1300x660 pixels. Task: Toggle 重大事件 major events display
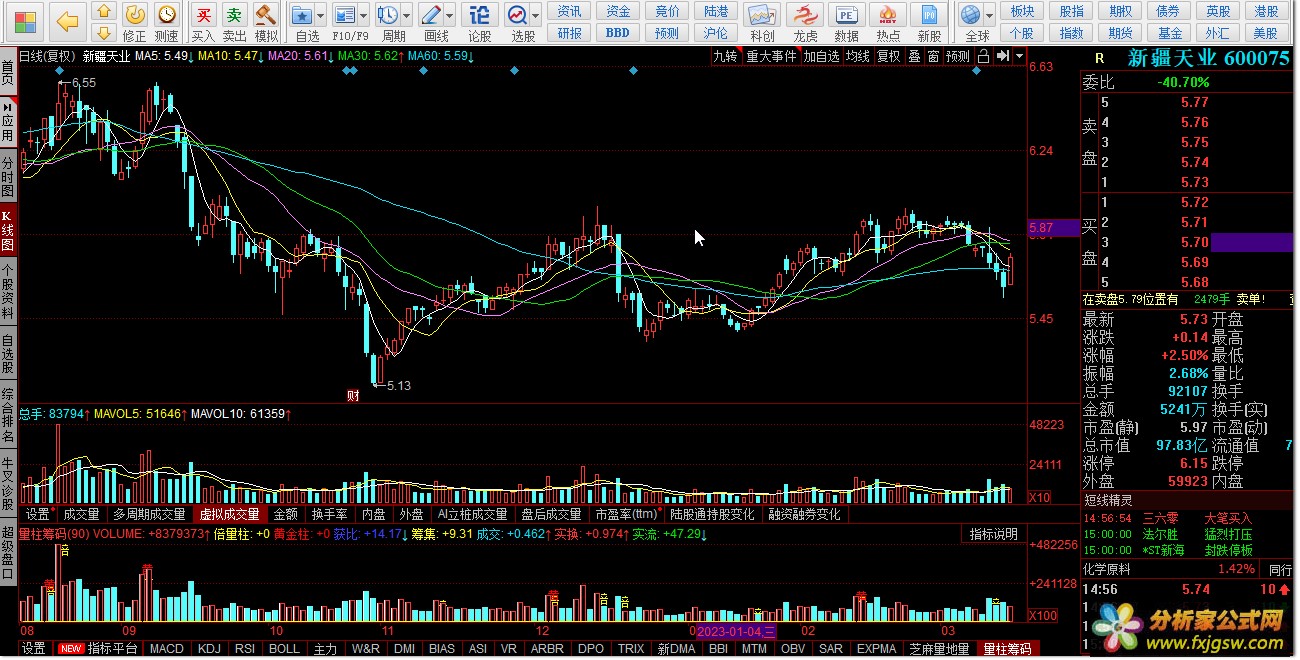click(771, 56)
